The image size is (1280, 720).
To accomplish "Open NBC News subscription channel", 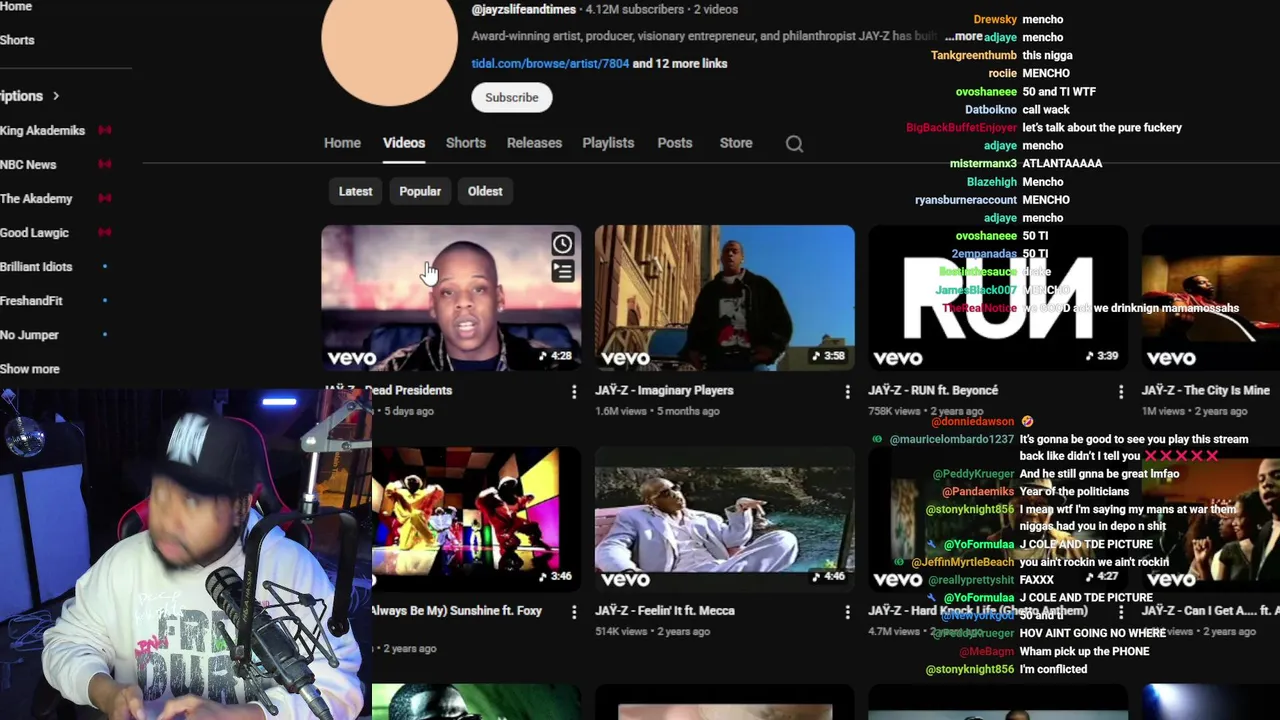I will (28, 164).
